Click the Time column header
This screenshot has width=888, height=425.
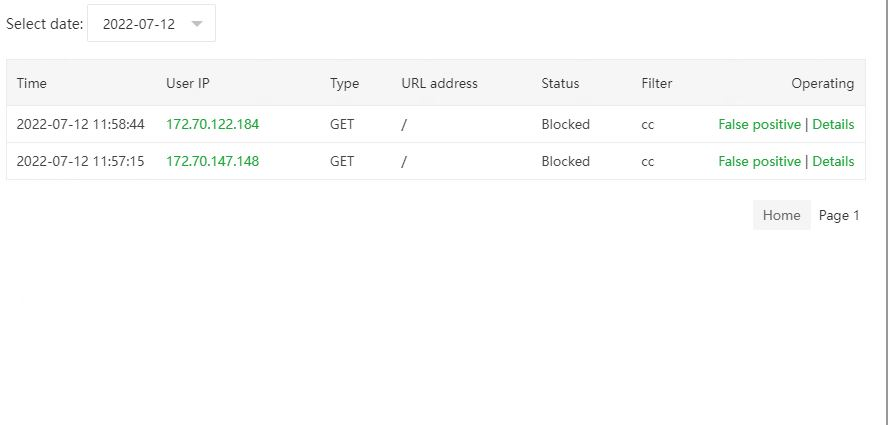(32, 83)
